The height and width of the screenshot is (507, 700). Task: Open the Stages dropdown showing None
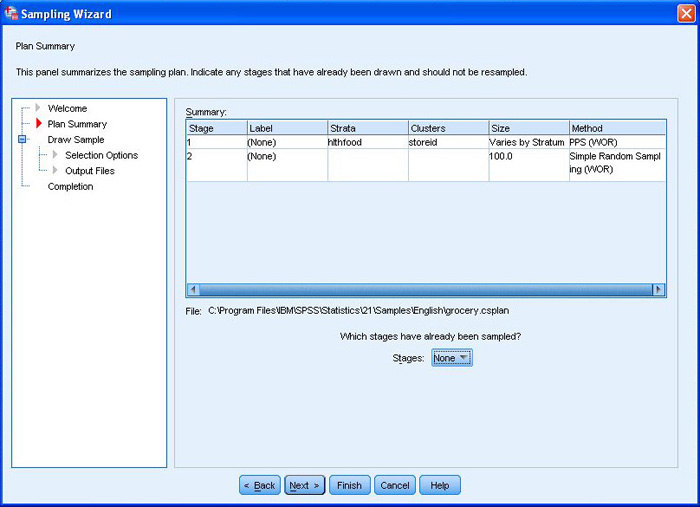coord(451,358)
